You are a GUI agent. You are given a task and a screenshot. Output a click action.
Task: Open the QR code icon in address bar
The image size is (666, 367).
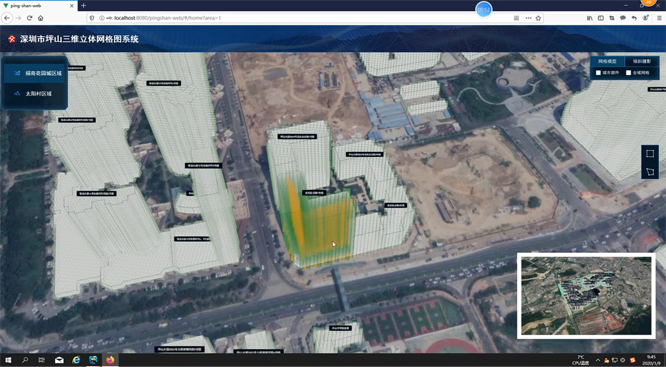[x=516, y=18]
